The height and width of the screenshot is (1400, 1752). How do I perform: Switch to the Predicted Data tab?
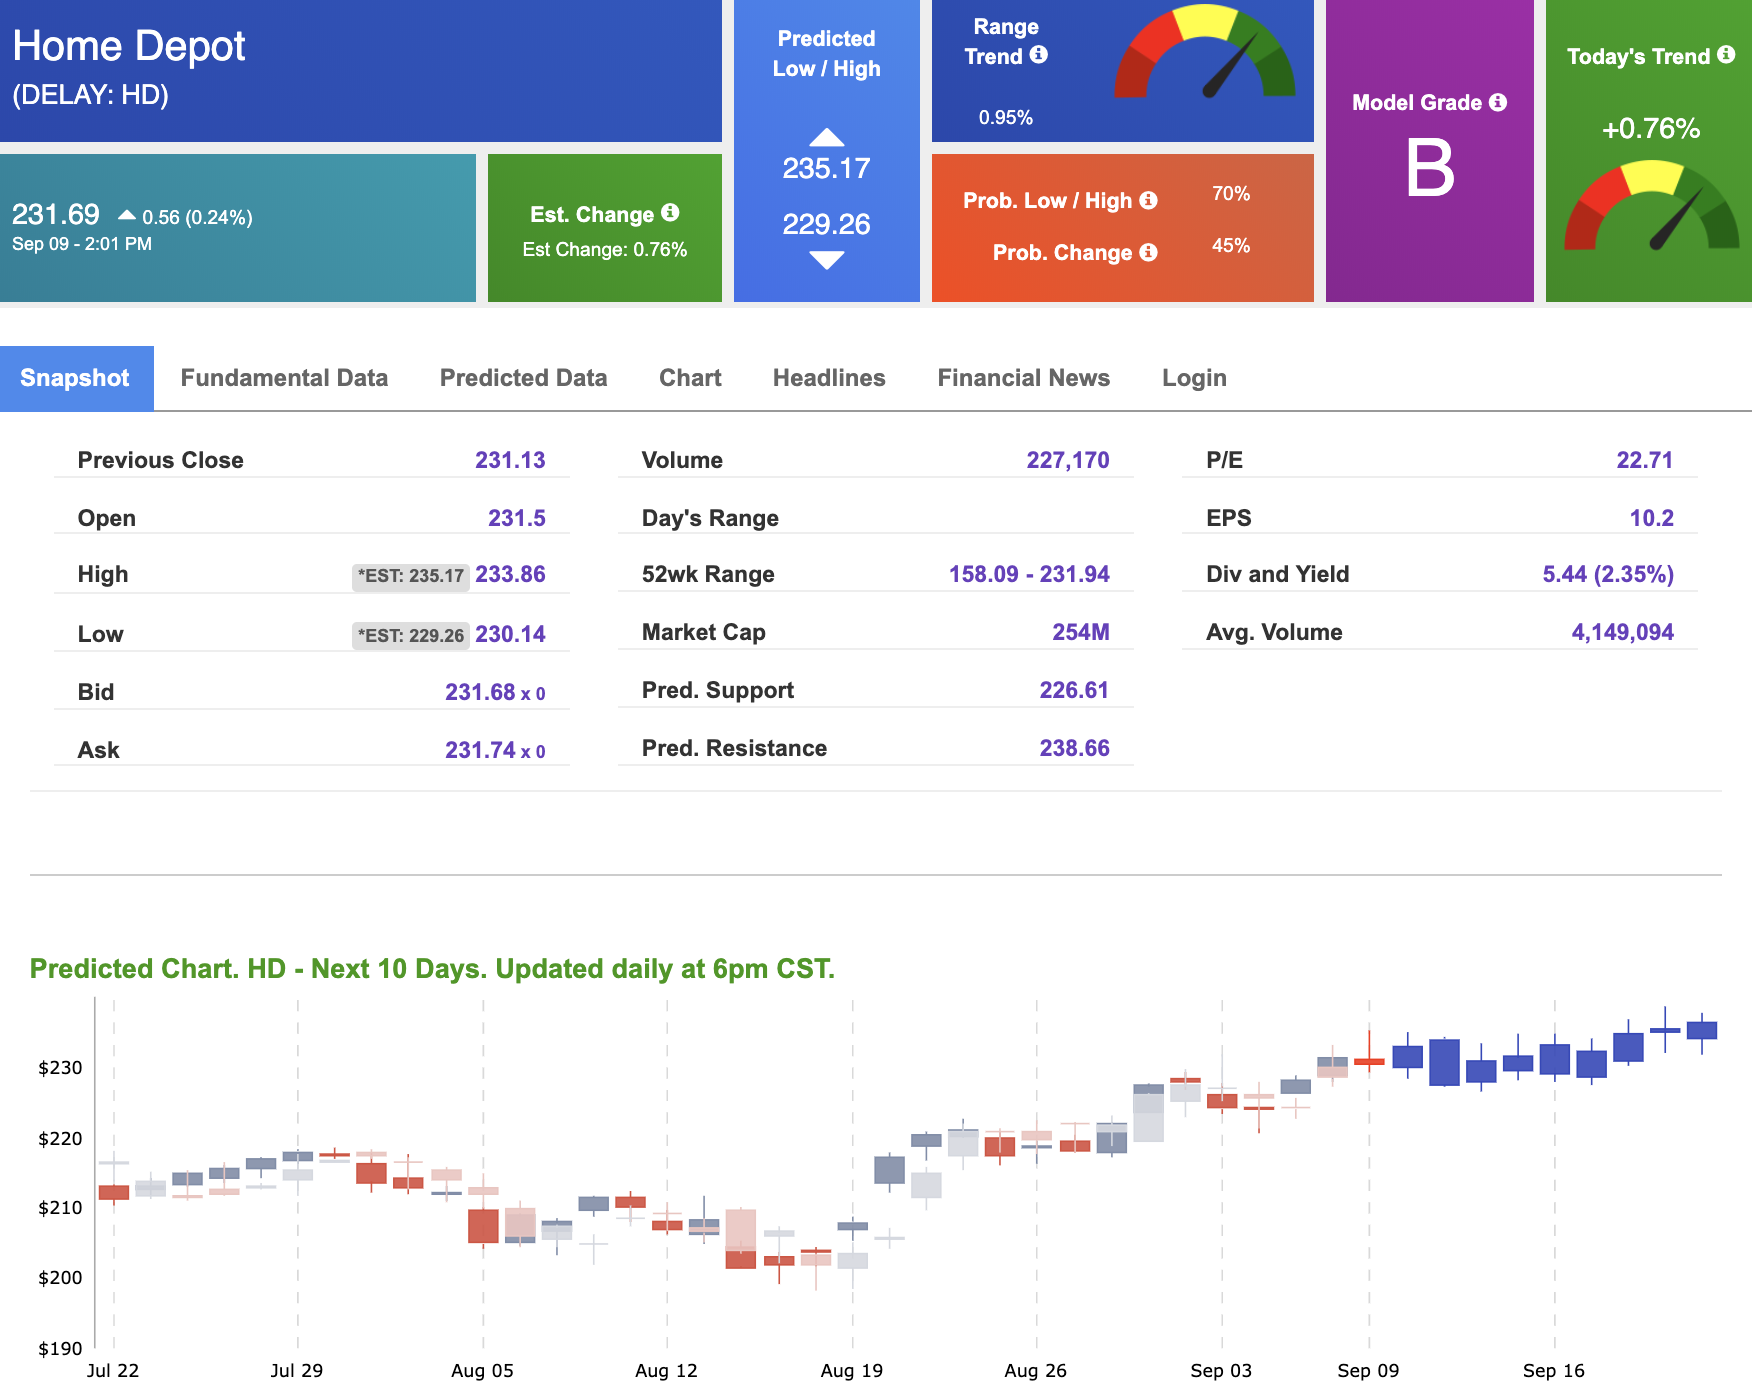point(523,378)
